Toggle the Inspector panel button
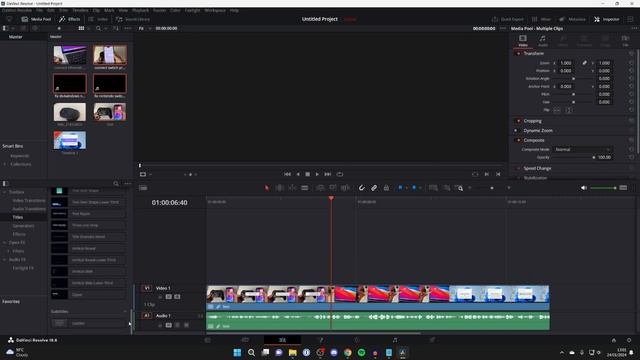Screen dimensions: 640x360 point(607,19)
